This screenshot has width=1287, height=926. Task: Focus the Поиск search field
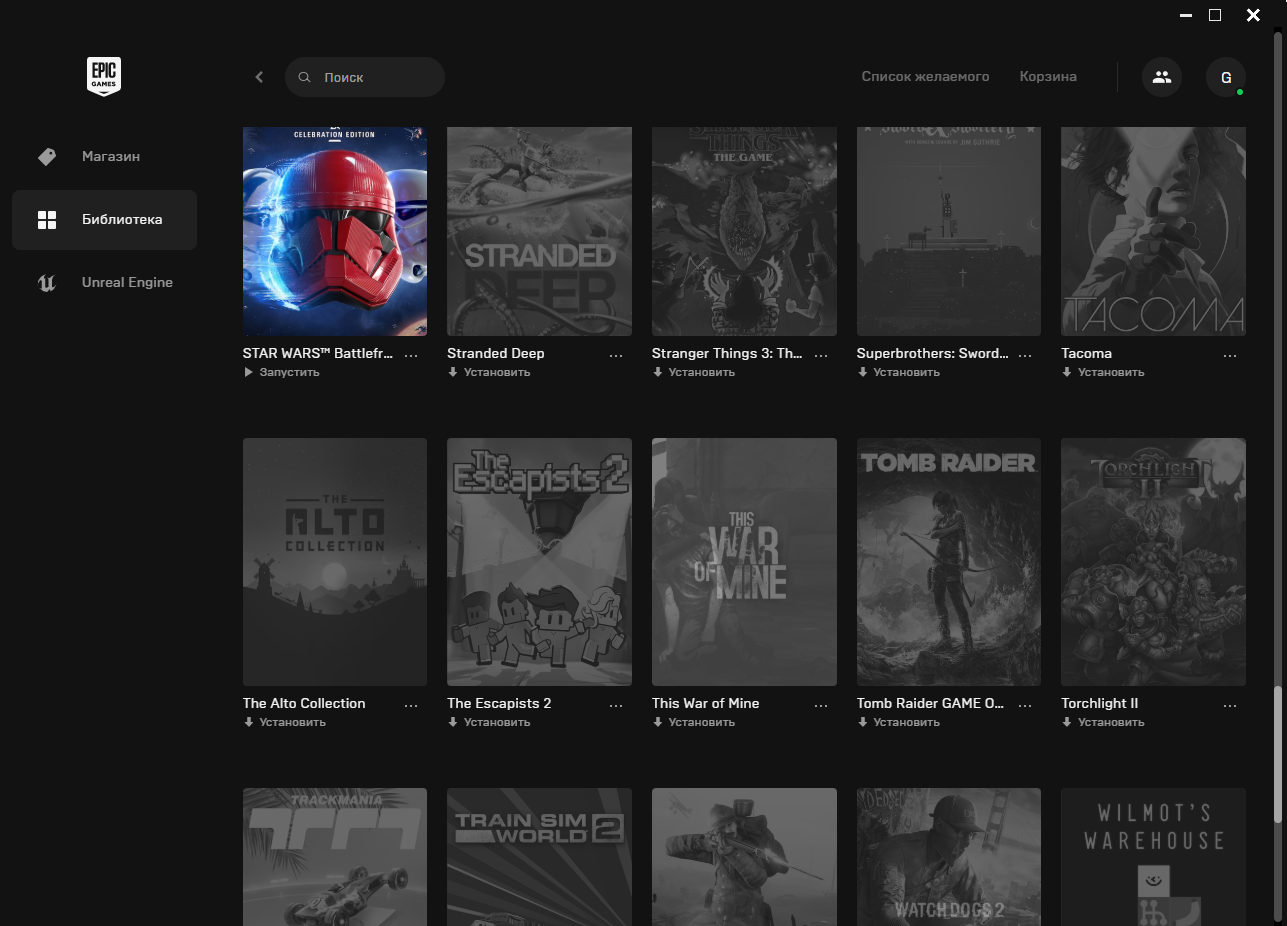pyautogui.click(x=365, y=77)
